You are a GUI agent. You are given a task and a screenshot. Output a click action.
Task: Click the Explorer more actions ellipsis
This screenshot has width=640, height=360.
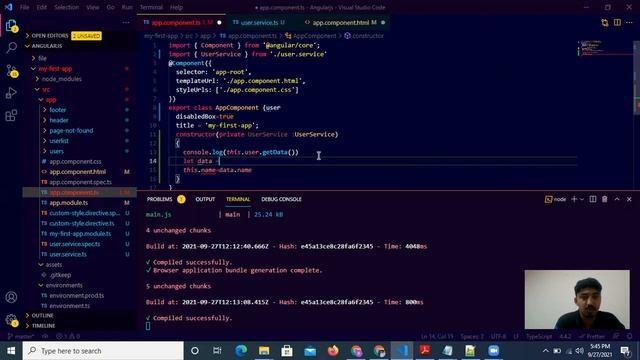coord(126,22)
